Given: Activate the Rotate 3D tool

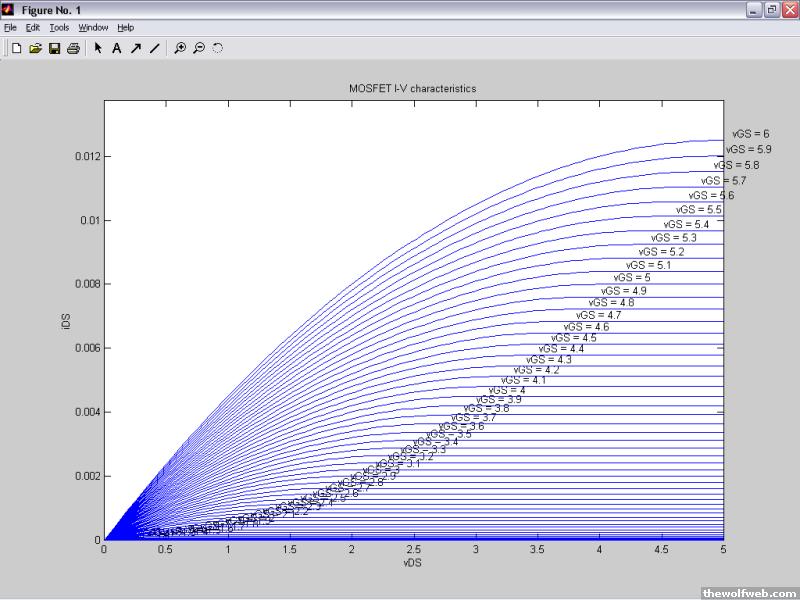Looking at the screenshot, I should 217,47.
